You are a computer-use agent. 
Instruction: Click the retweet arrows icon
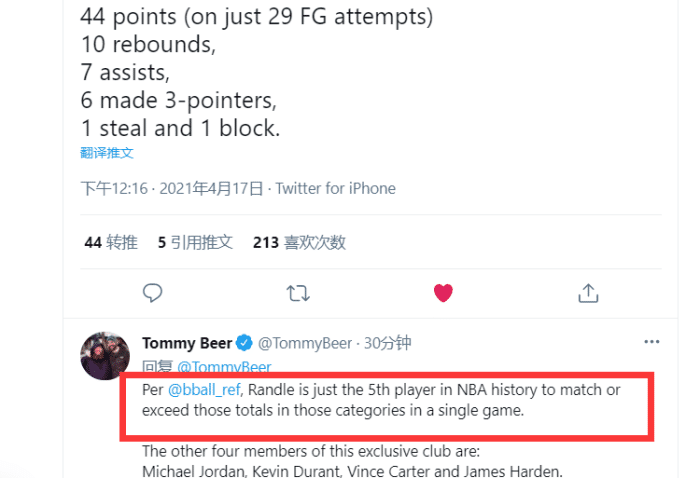point(298,293)
